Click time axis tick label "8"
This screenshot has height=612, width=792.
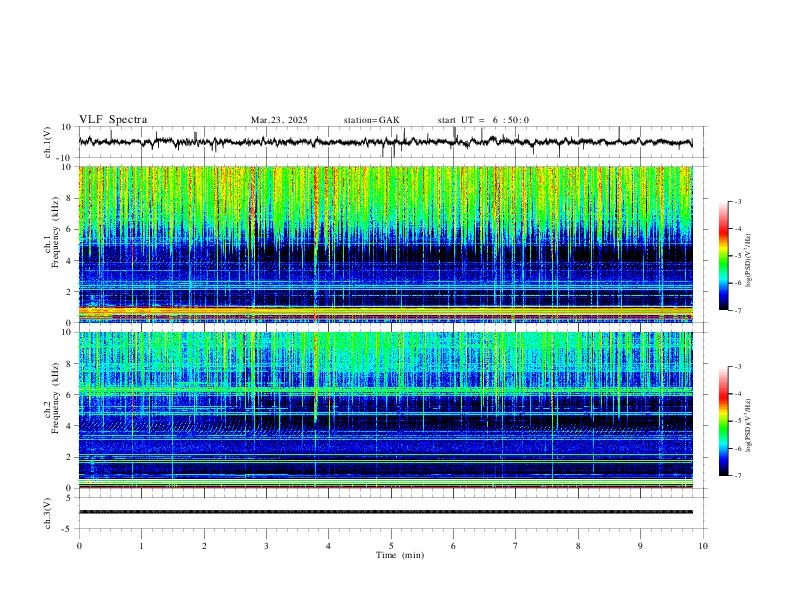click(578, 546)
